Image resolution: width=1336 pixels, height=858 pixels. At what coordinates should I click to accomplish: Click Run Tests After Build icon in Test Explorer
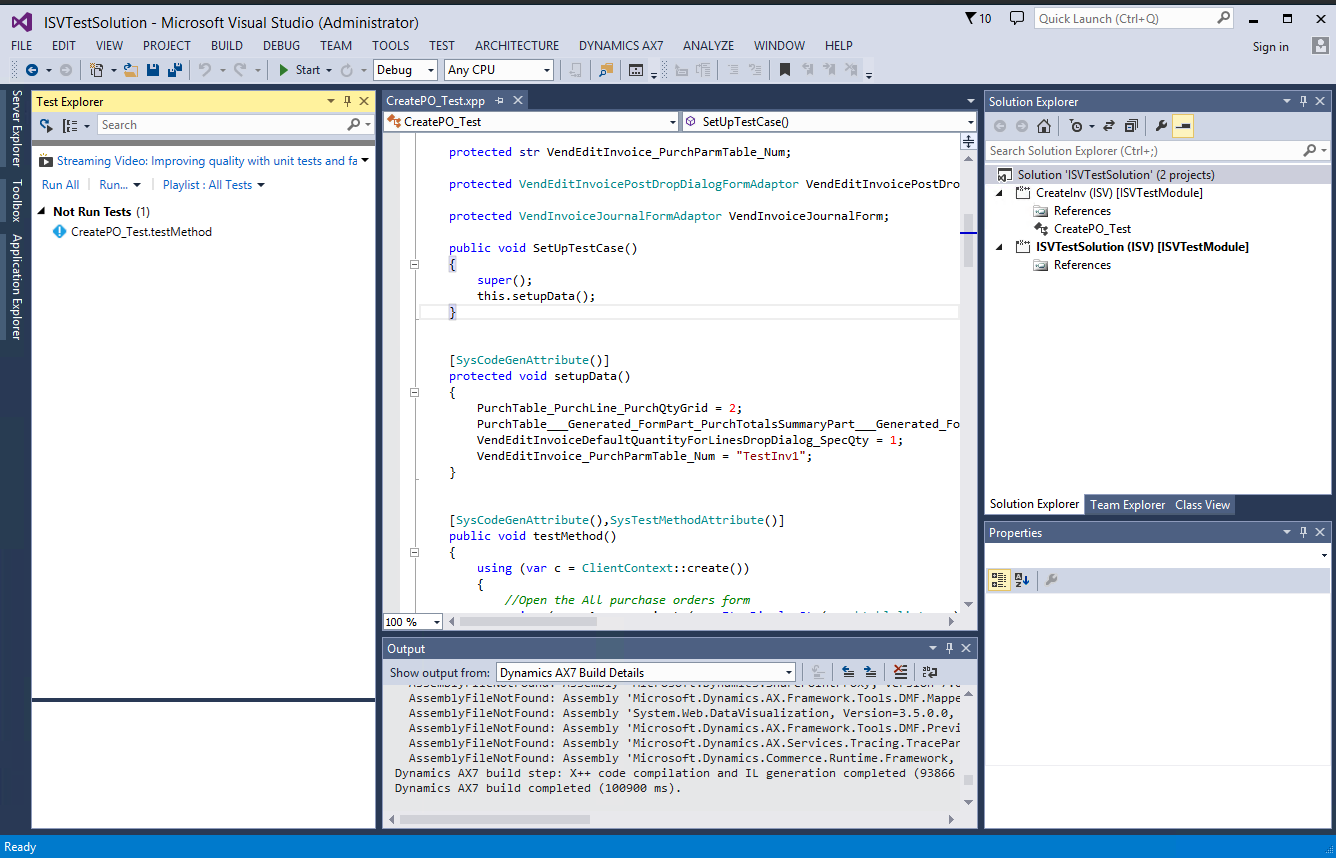[46, 125]
